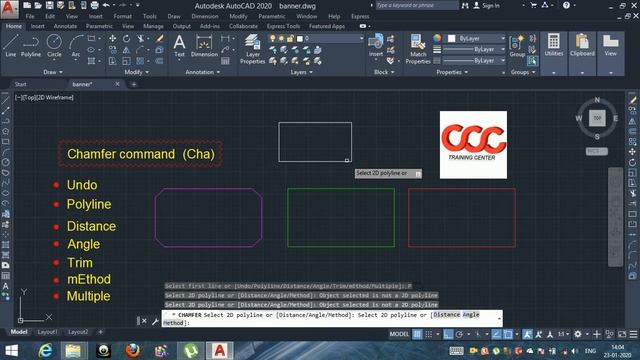
Task: Toggle drawing grid display in status bar
Action: tap(417, 334)
